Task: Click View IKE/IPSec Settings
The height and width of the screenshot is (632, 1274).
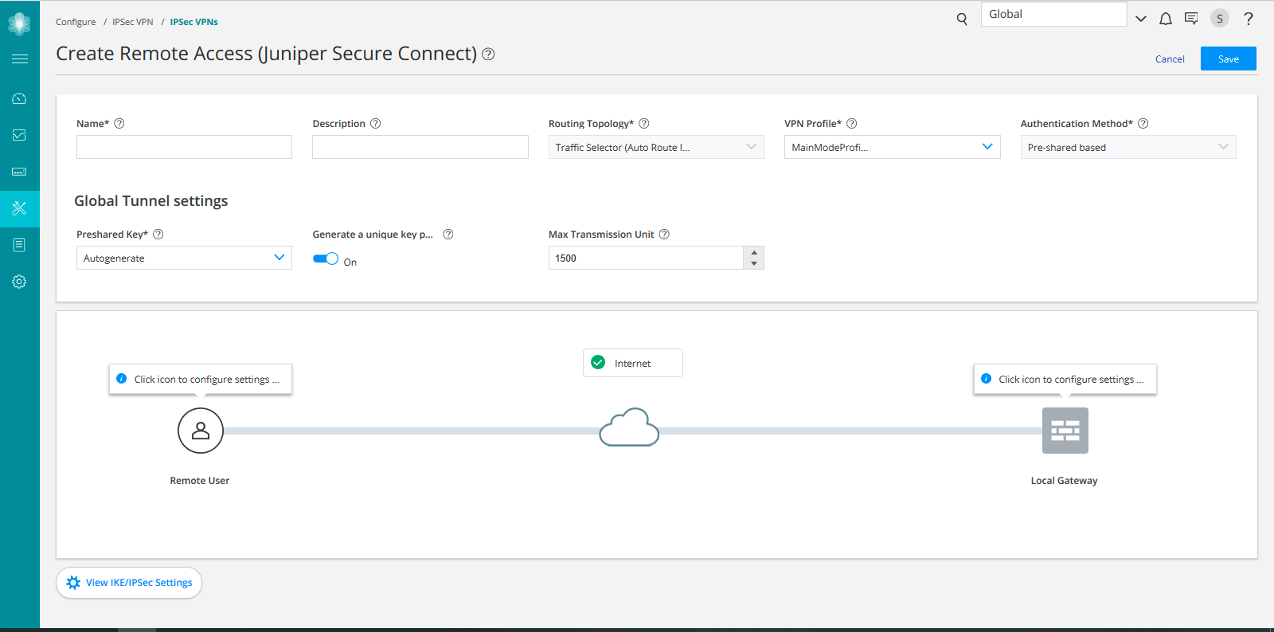Action: (x=129, y=583)
